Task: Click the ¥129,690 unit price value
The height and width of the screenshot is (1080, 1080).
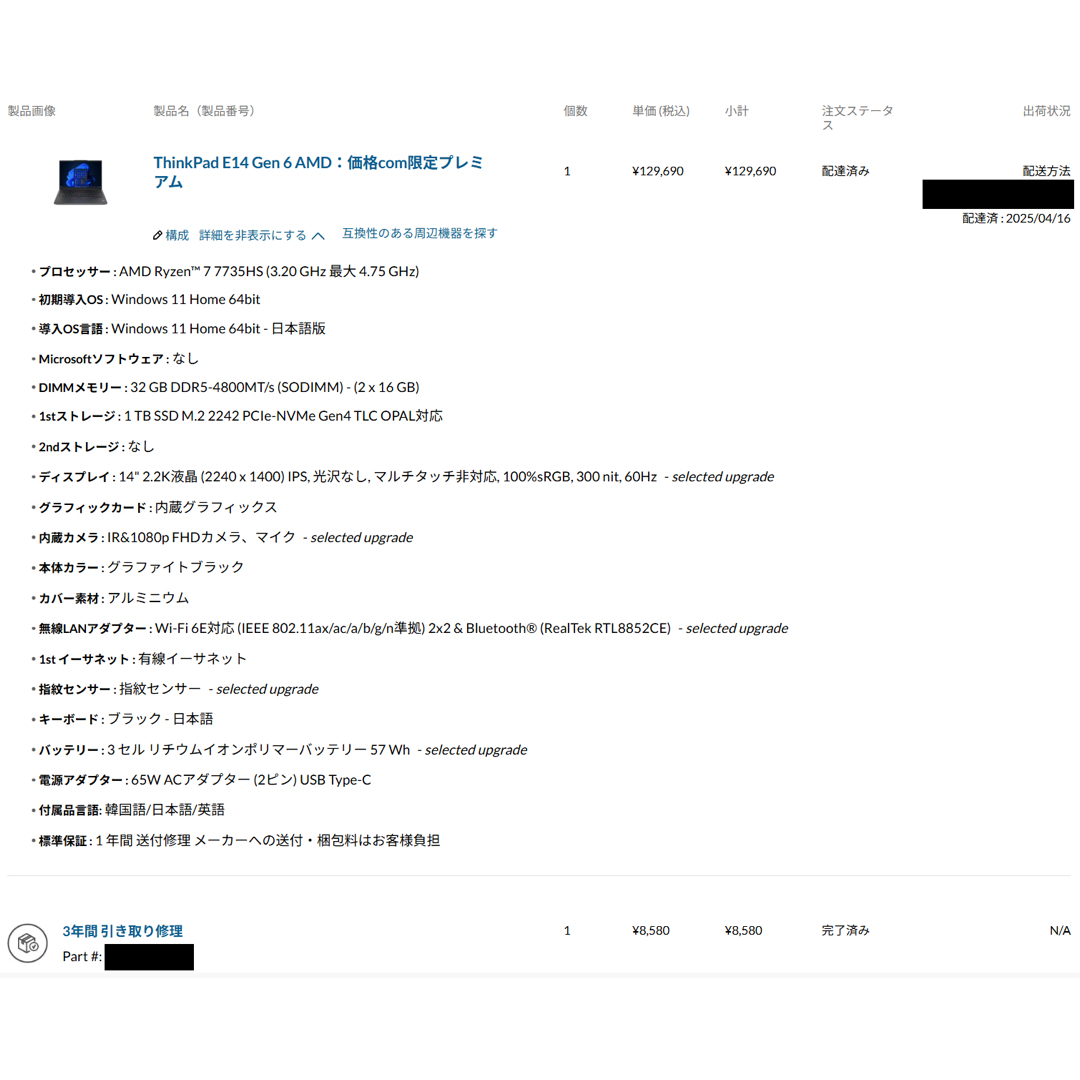Action: [658, 171]
